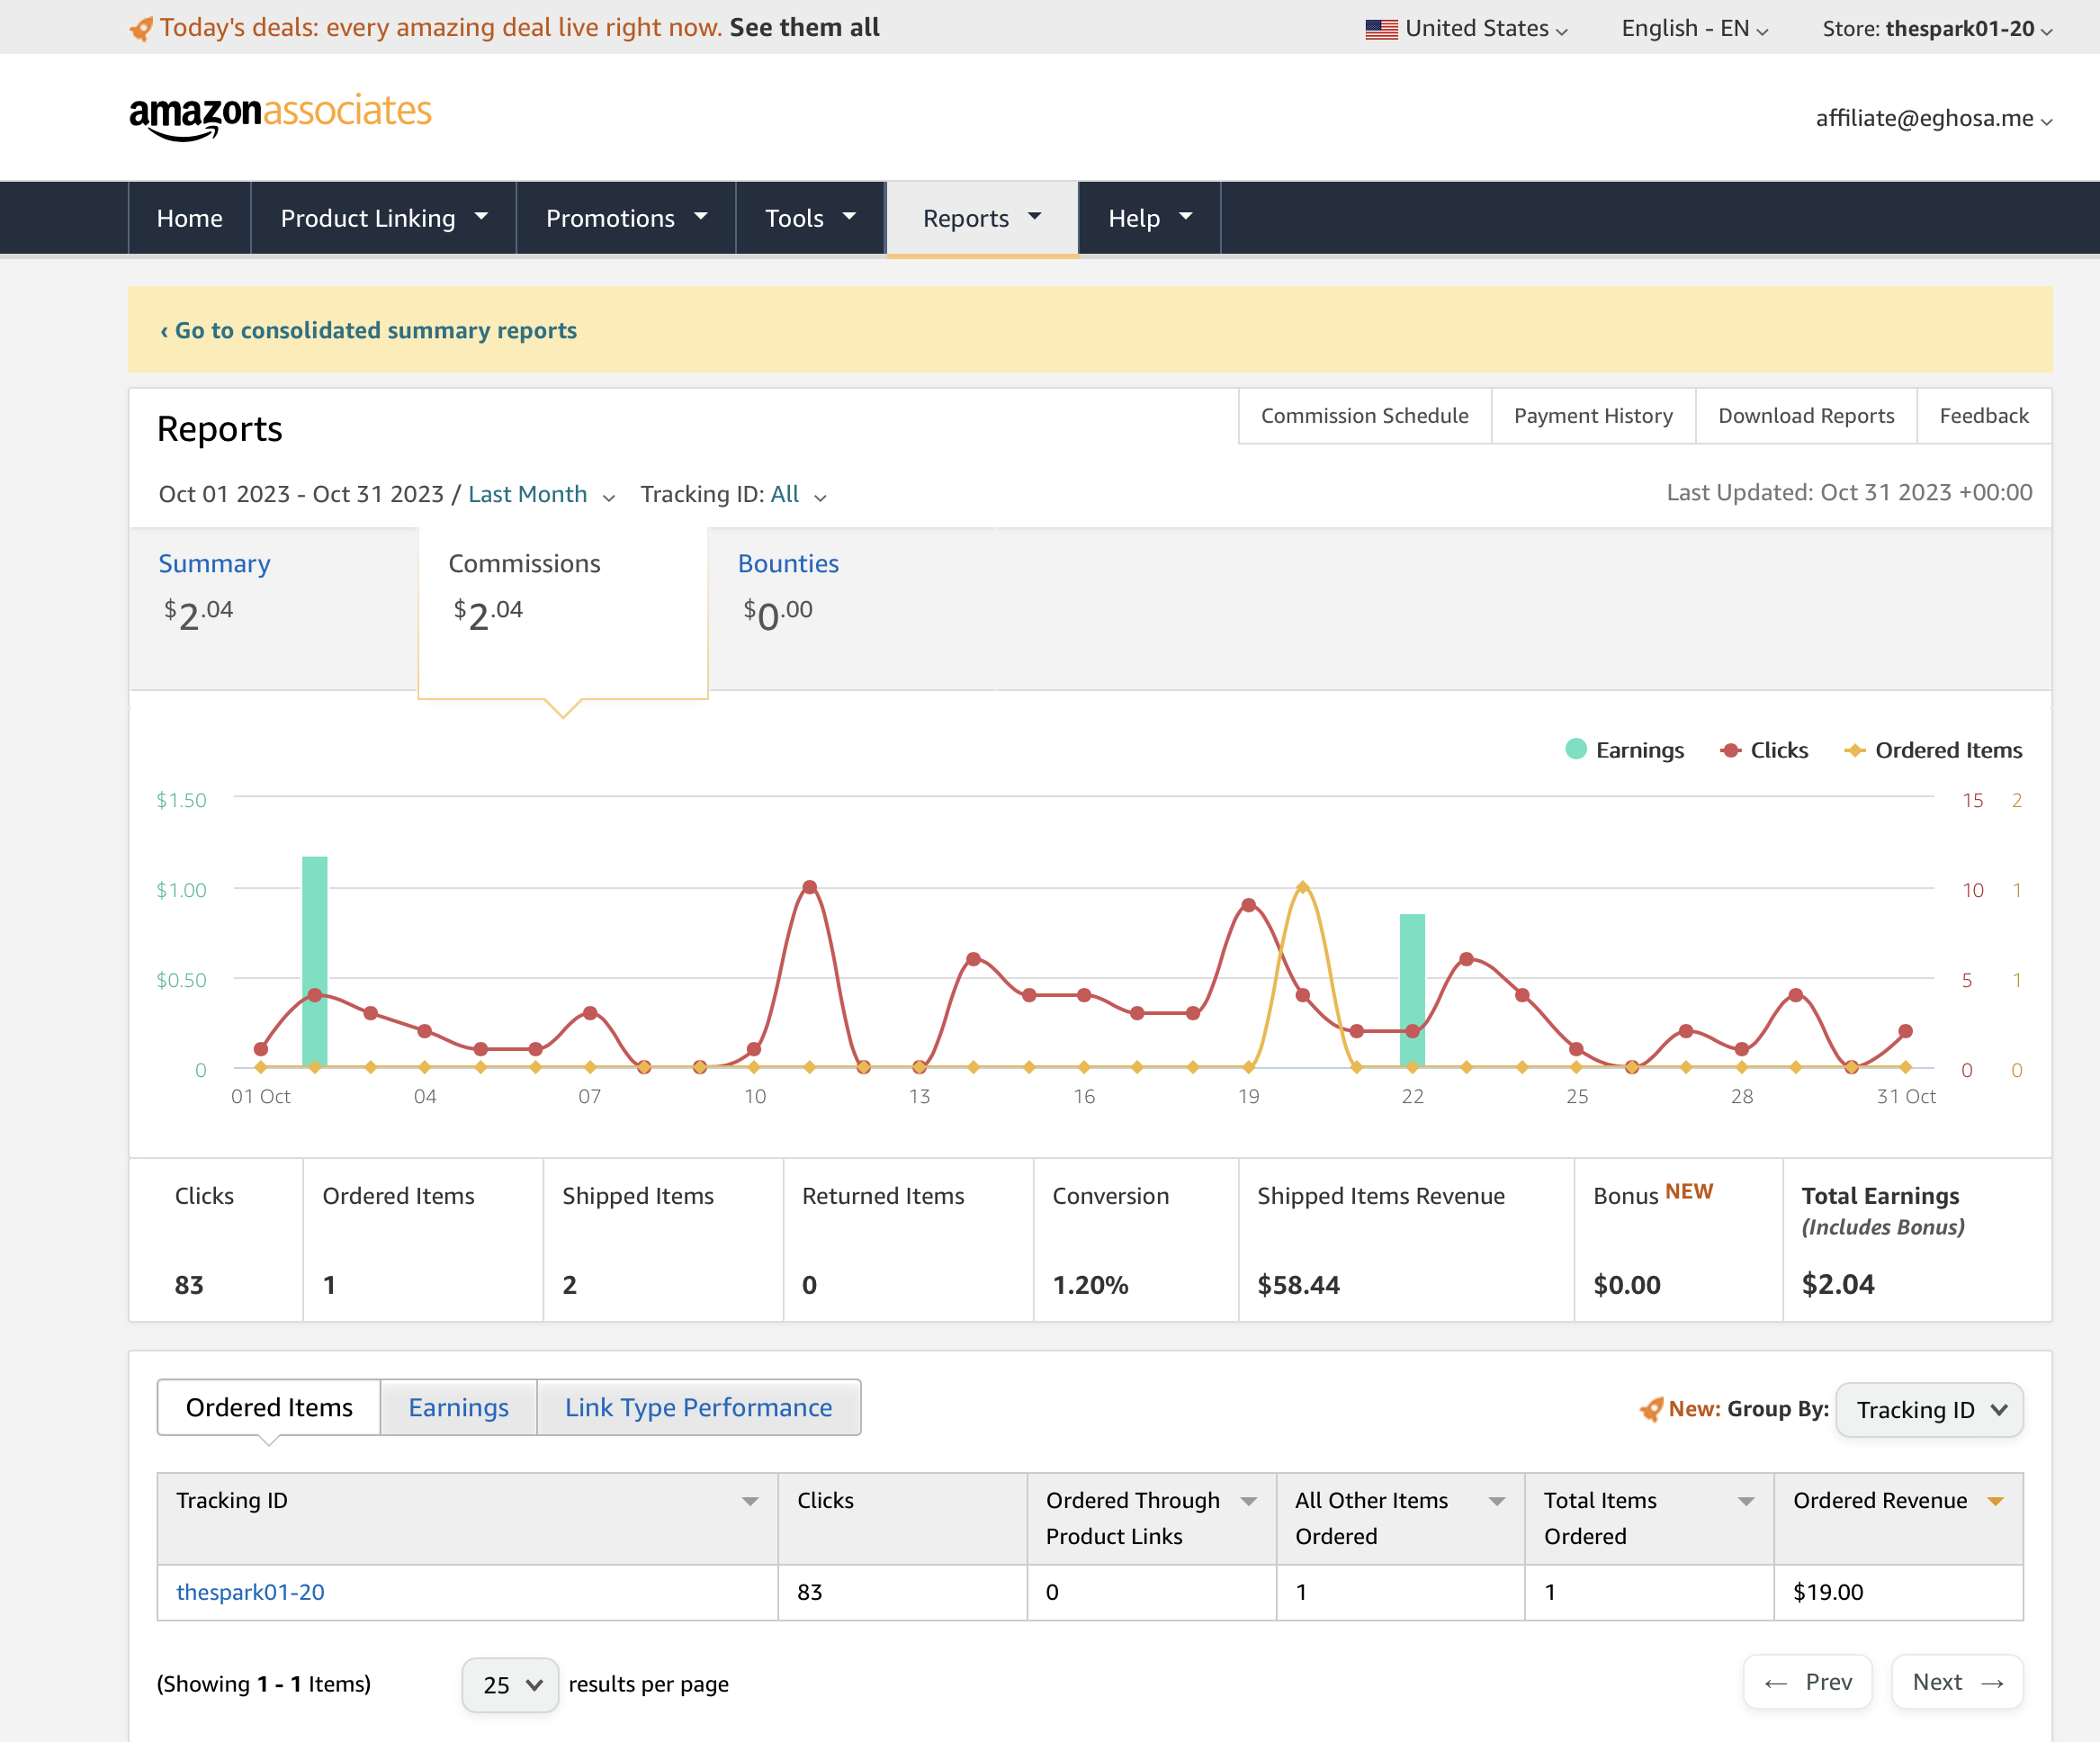Viewport: 2100px width, 1742px height.
Task: Click the 22 Oct earnings bar
Action: click(x=1412, y=990)
